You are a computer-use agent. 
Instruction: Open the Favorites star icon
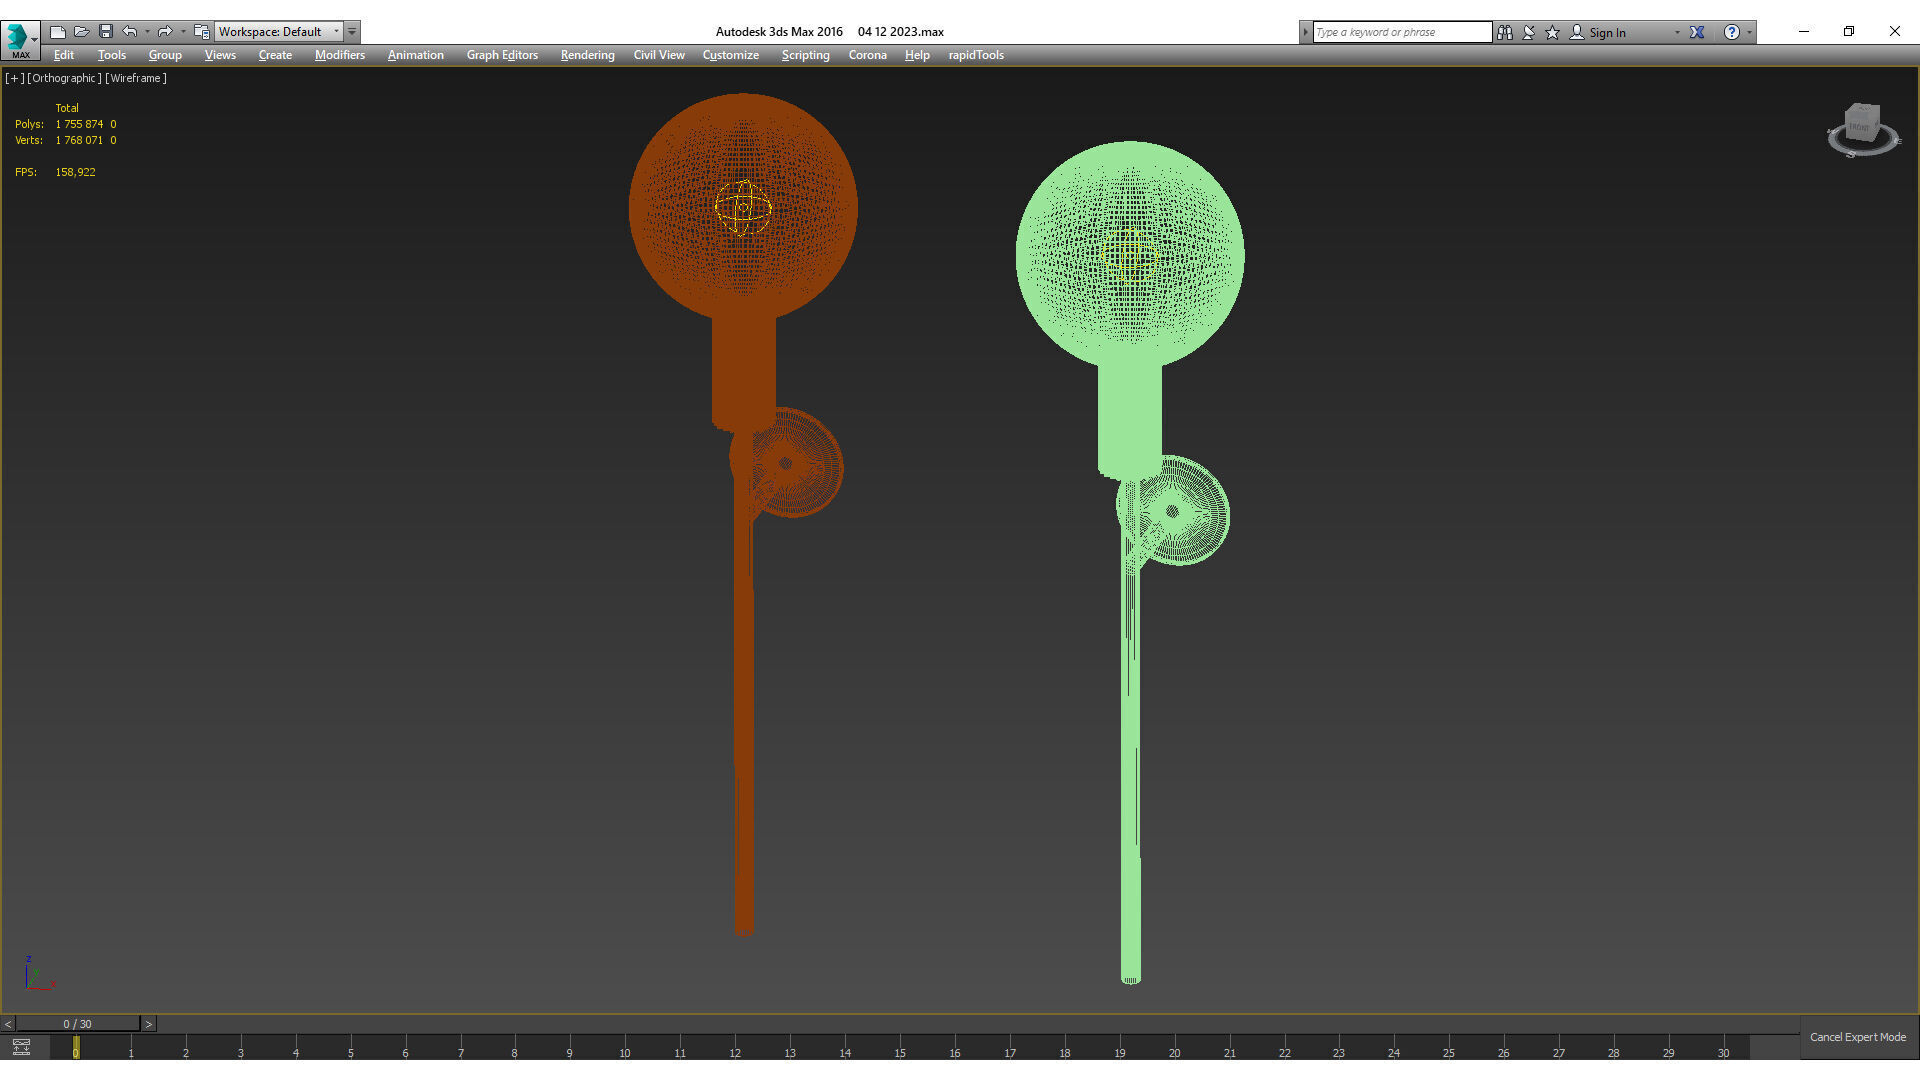click(1552, 32)
